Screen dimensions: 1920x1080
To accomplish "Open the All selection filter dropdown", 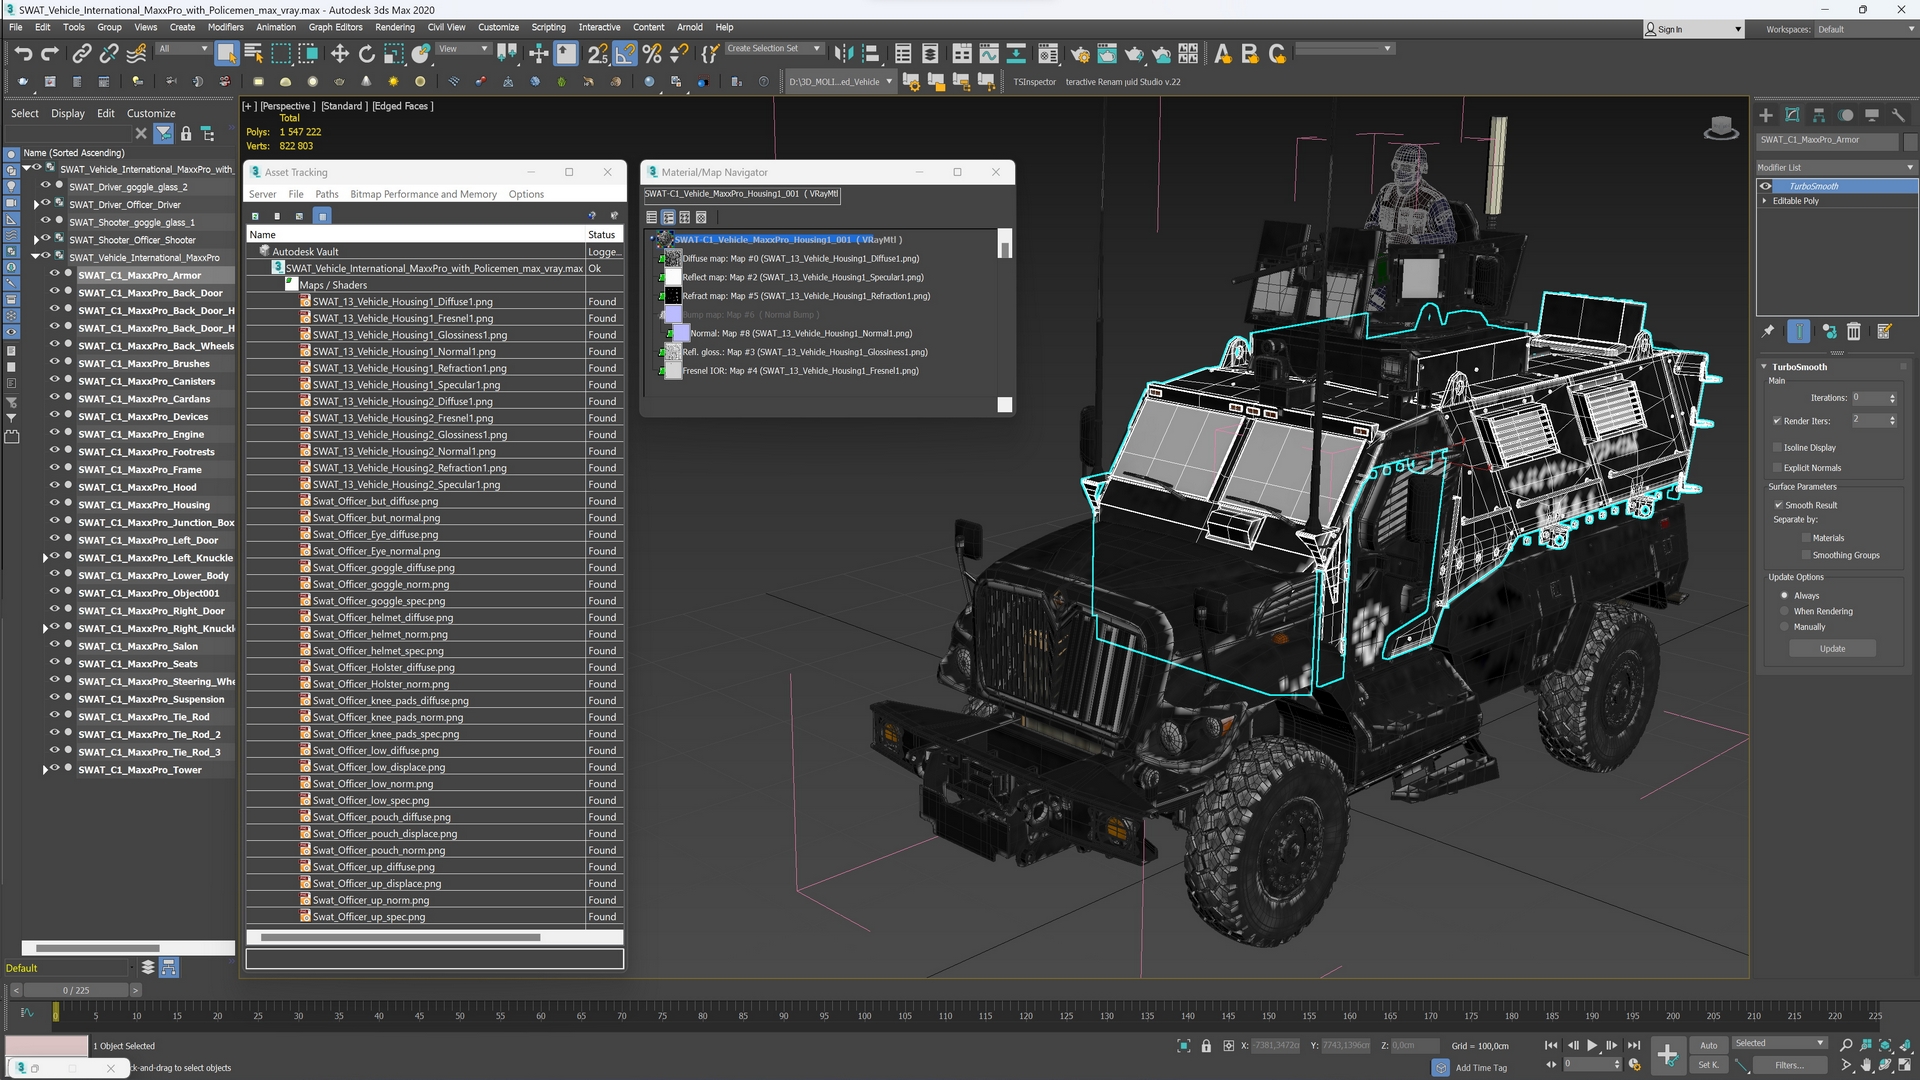I will pos(184,48).
